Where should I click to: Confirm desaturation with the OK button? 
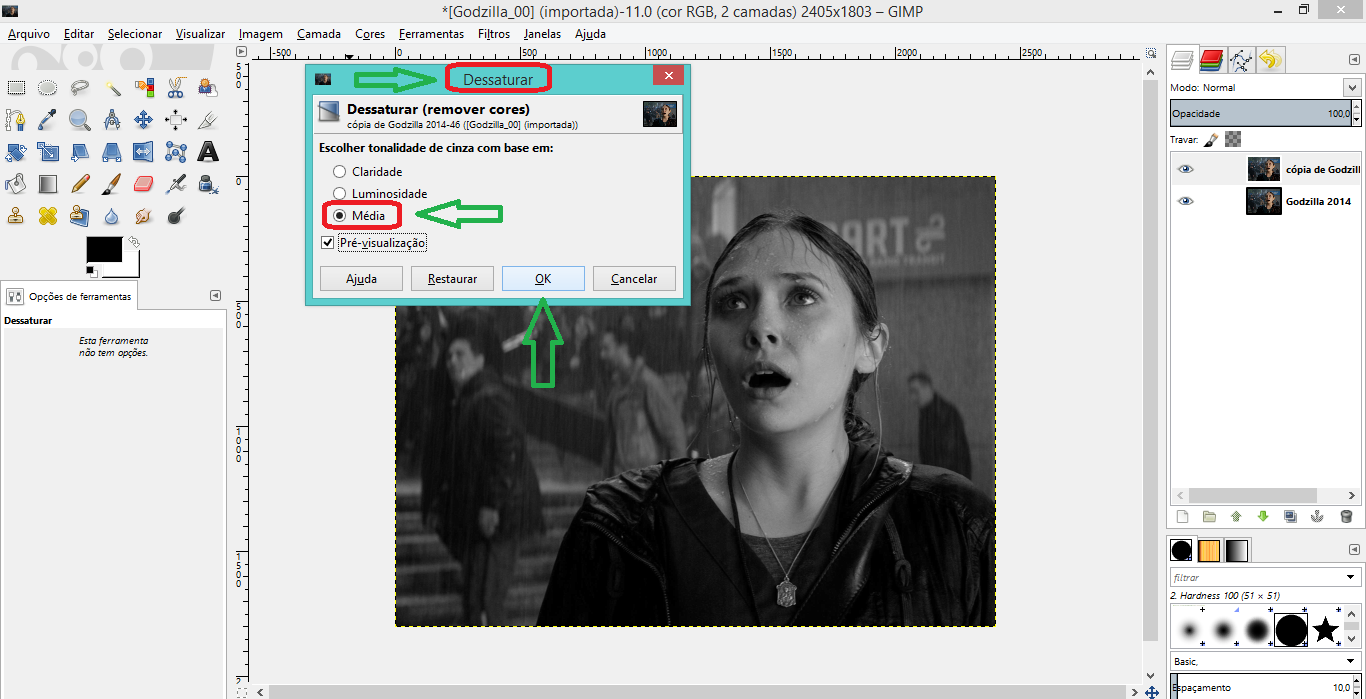pos(543,279)
